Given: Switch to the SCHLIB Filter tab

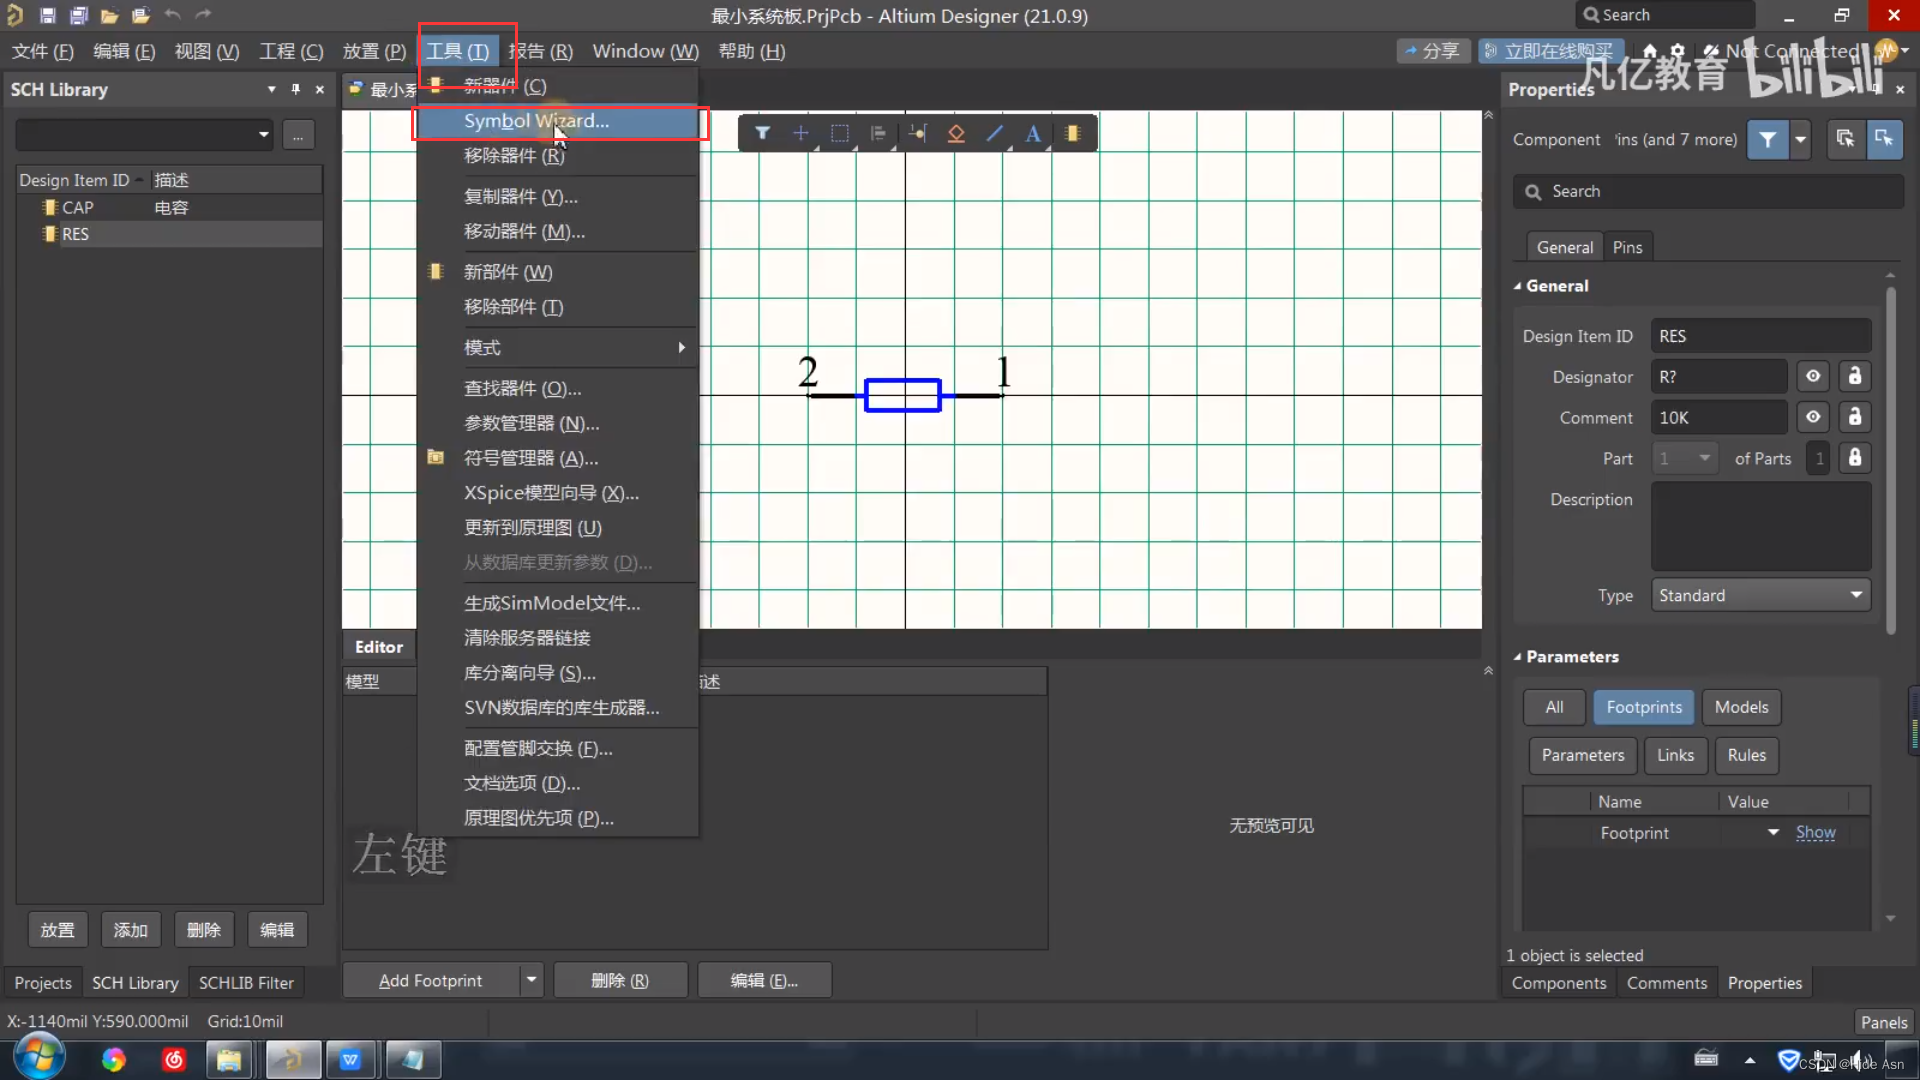Looking at the screenshot, I should pos(246,983).
